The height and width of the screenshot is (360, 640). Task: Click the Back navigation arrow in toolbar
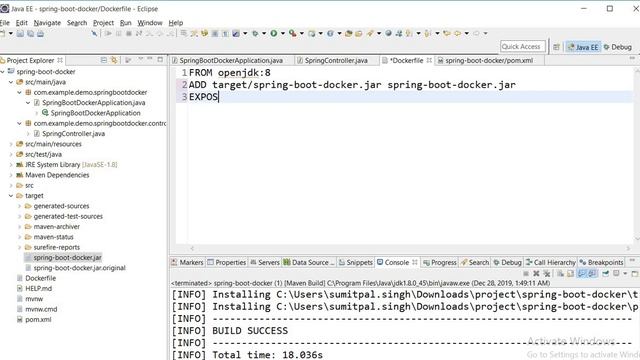tap(458, 33)
